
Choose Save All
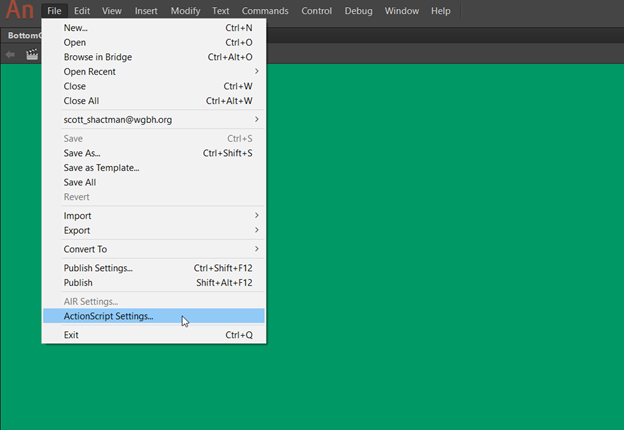154,182
